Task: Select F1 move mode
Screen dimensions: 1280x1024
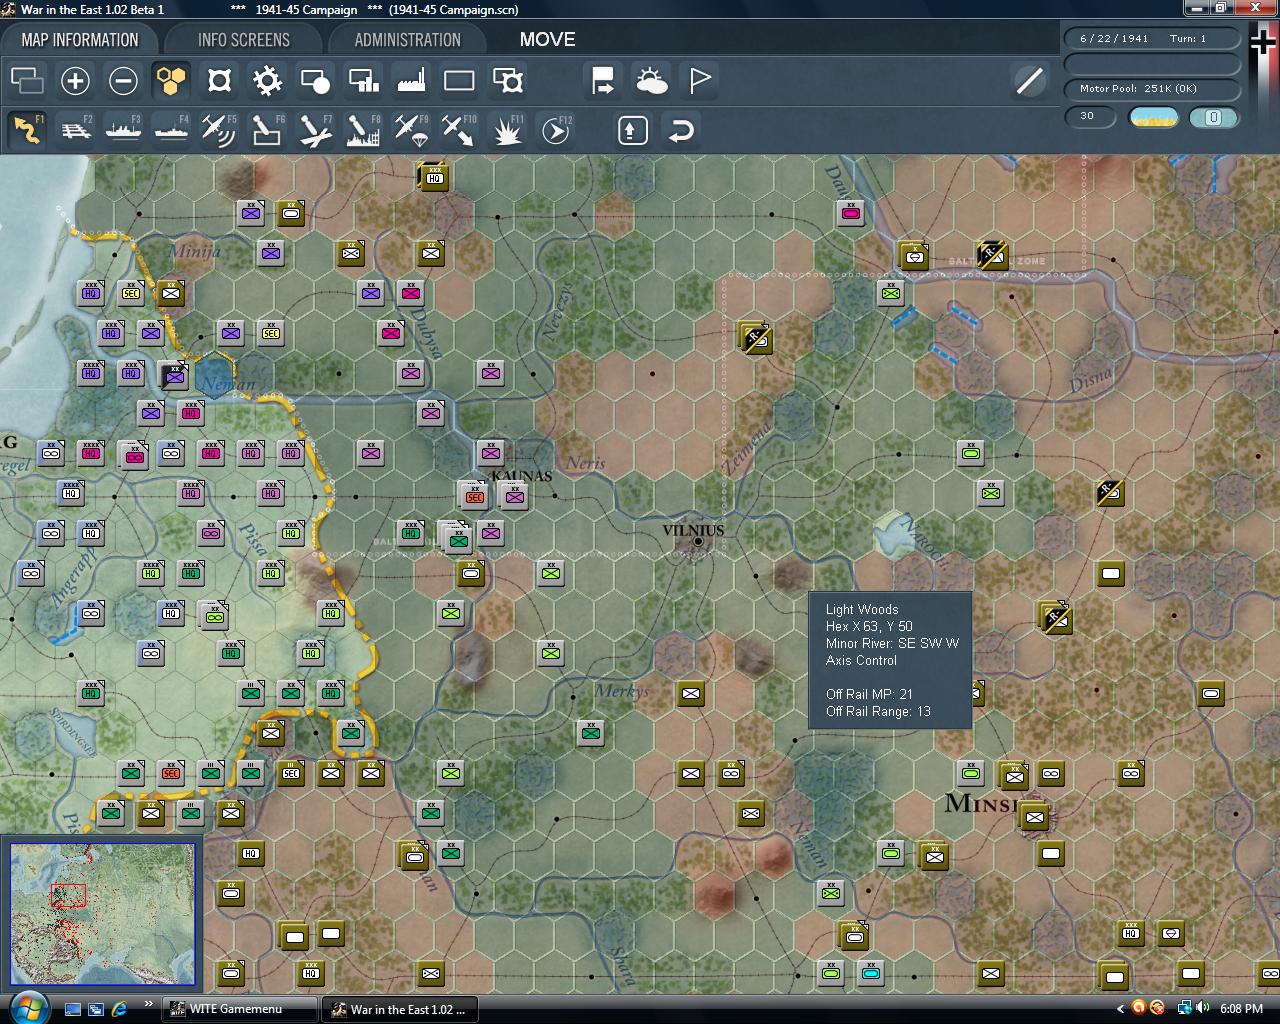Action: pos(27,130)
